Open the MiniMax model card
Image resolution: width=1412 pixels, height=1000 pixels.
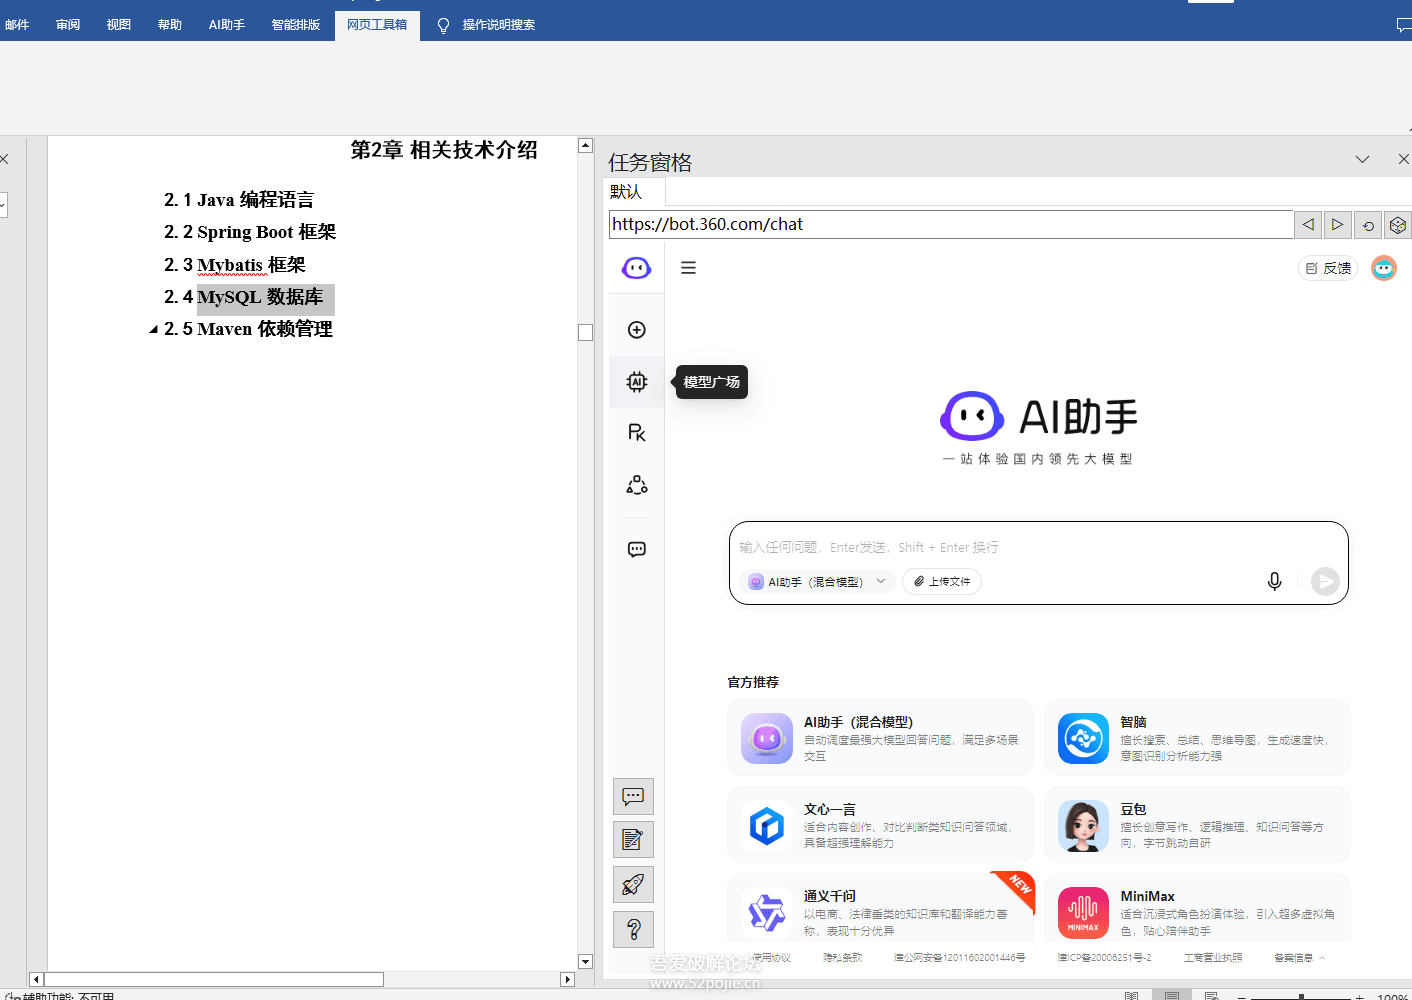coord(1197,908)
